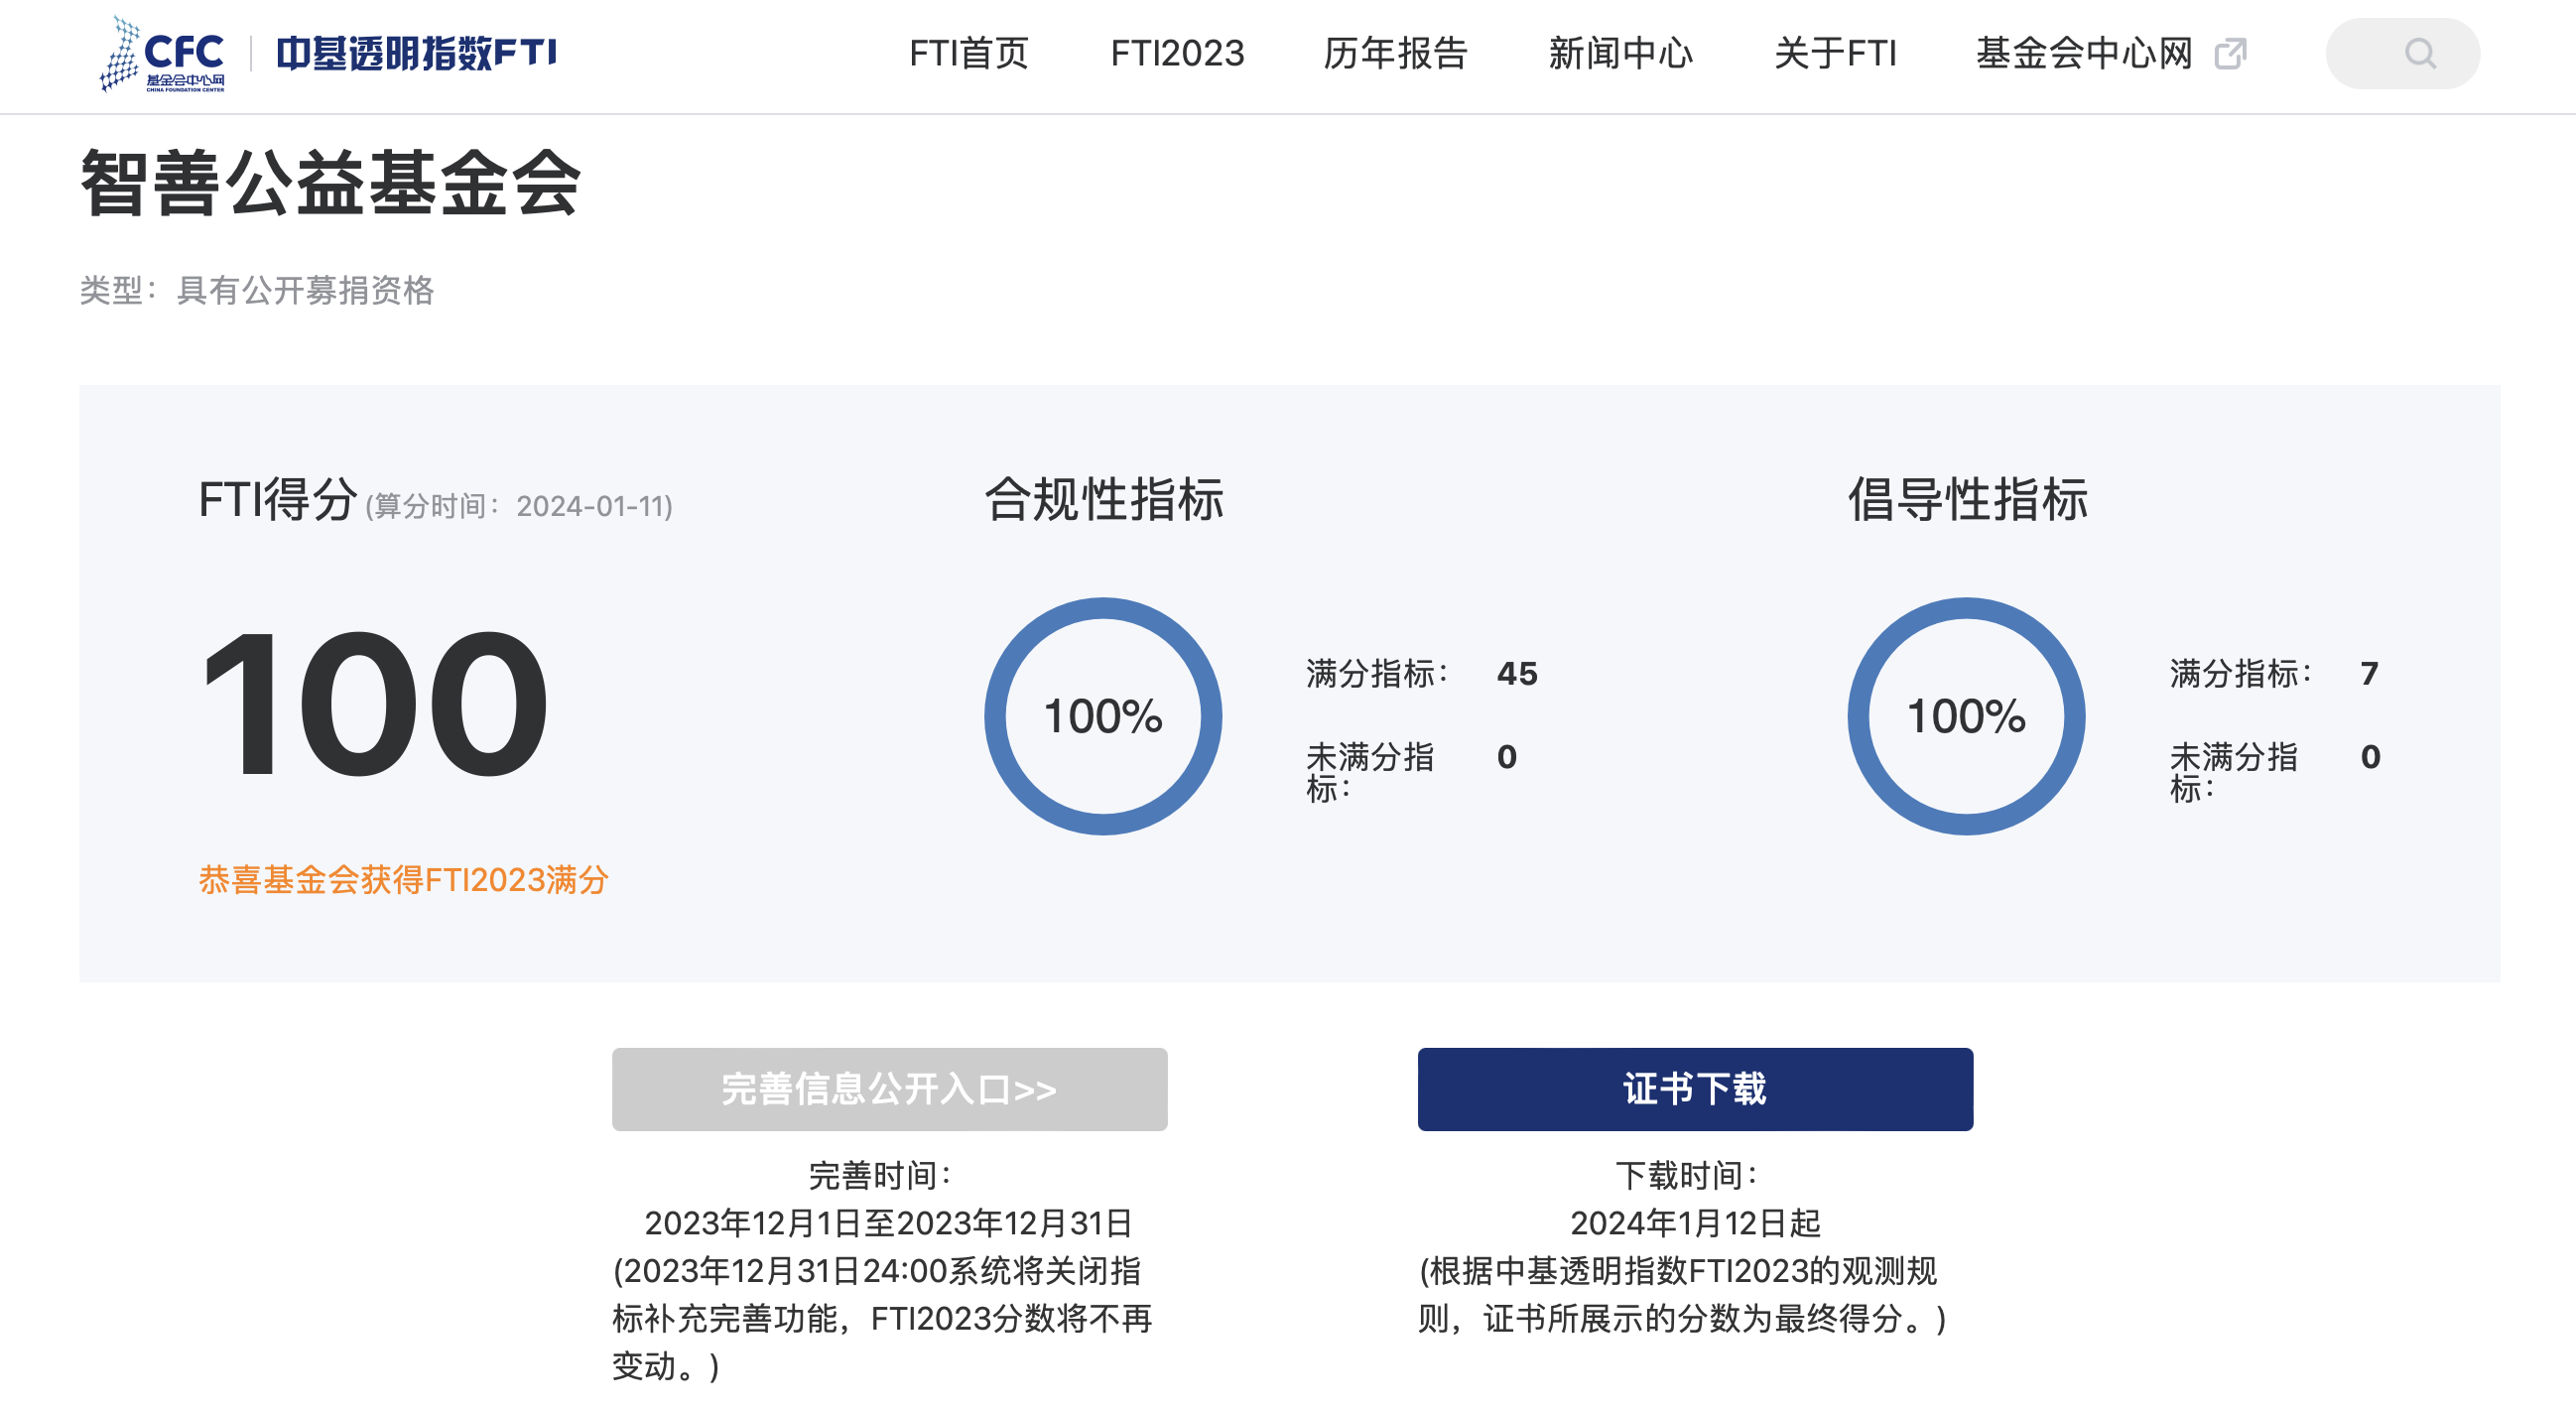Open the FTI2023 menu item
The image size is (2576, 1411).
[1177, 53]
